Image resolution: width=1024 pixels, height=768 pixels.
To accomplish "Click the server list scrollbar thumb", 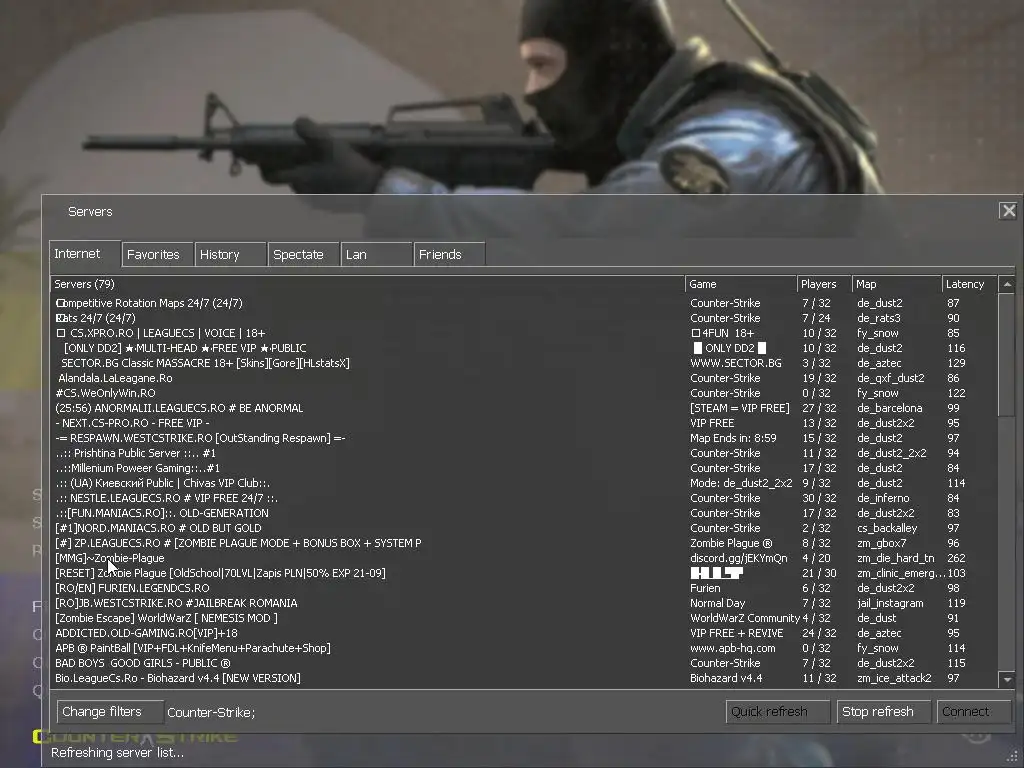I will [1007, 354].
